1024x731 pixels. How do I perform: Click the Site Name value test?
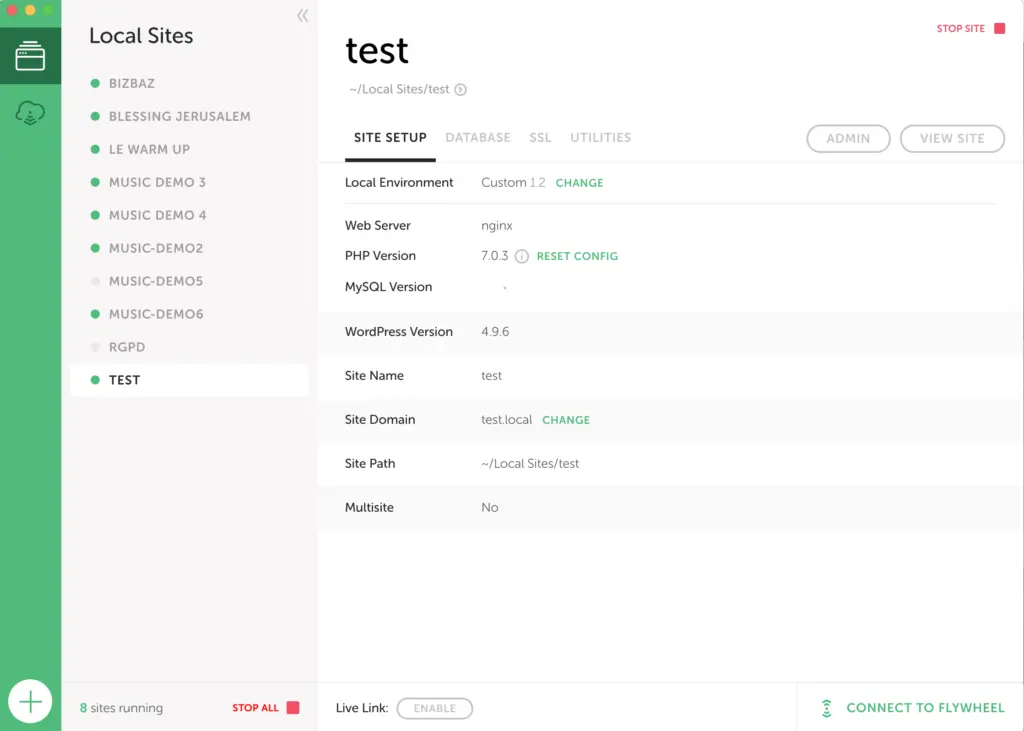492,376
